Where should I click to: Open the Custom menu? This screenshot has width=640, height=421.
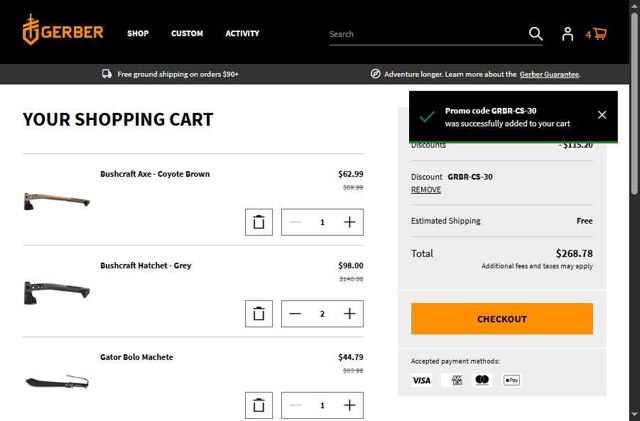coord(187,33)
